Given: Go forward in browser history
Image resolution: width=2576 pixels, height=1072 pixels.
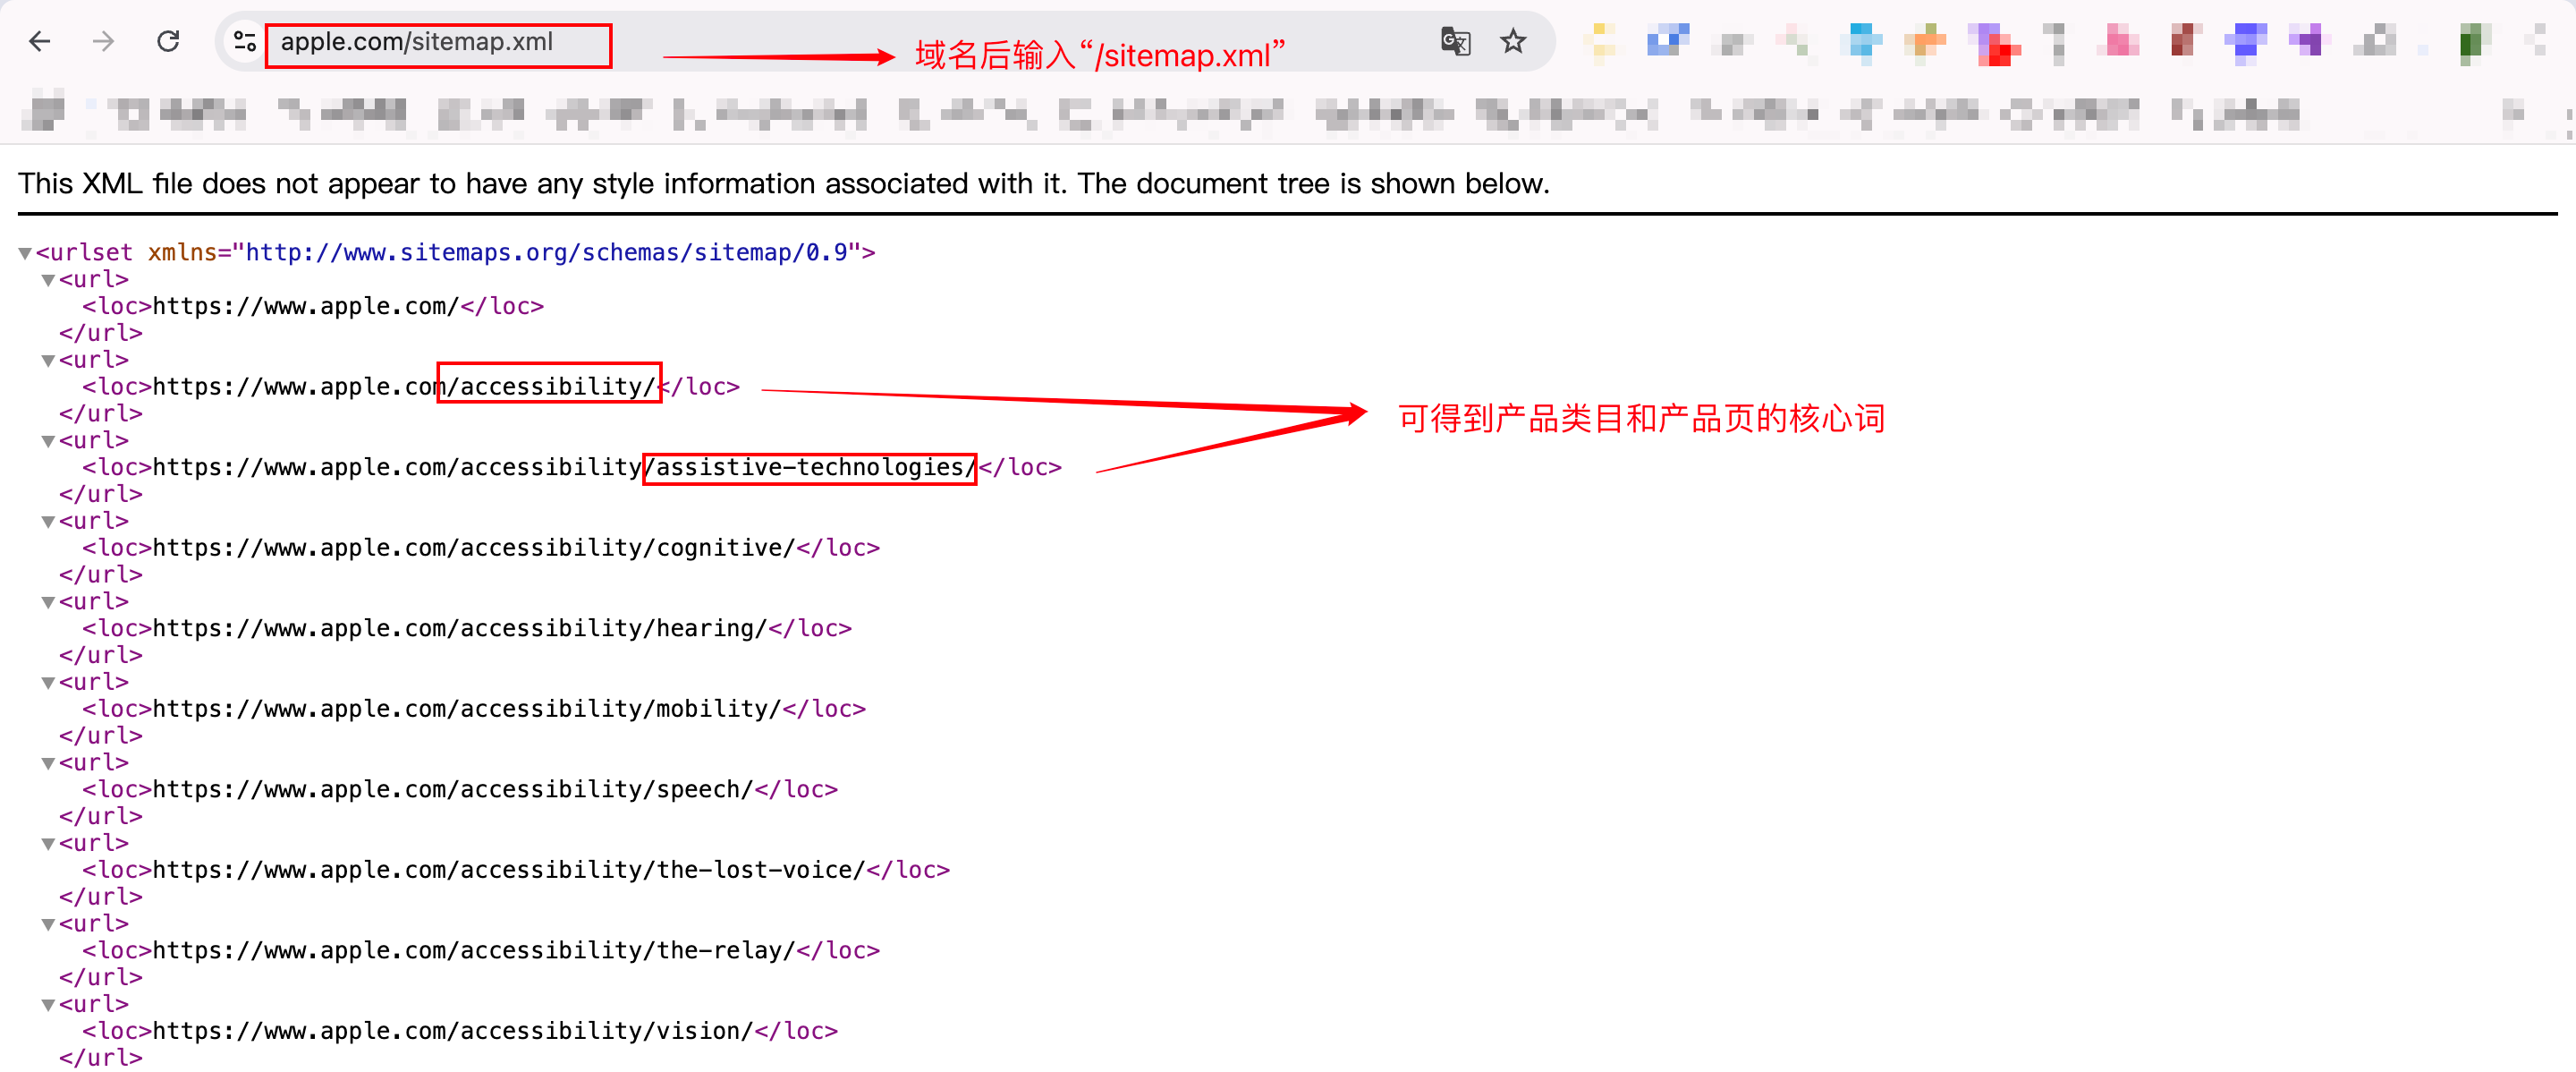Looking at the screenshot, I should tap(103, 42).
